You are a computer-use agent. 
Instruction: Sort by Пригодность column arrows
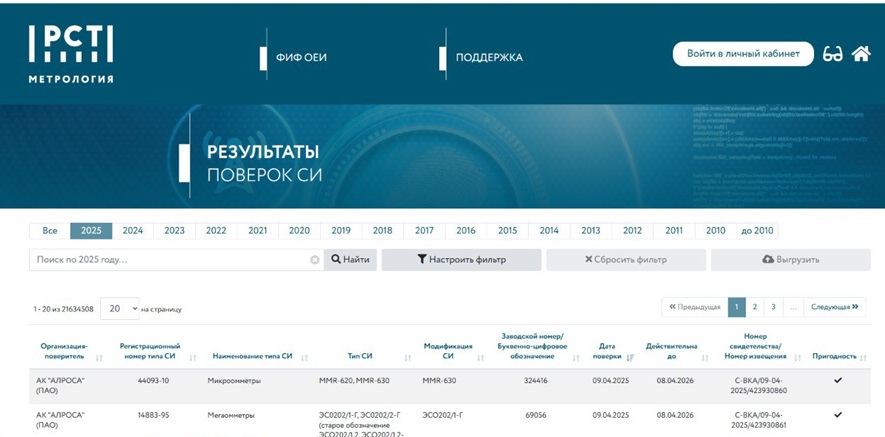863,356
